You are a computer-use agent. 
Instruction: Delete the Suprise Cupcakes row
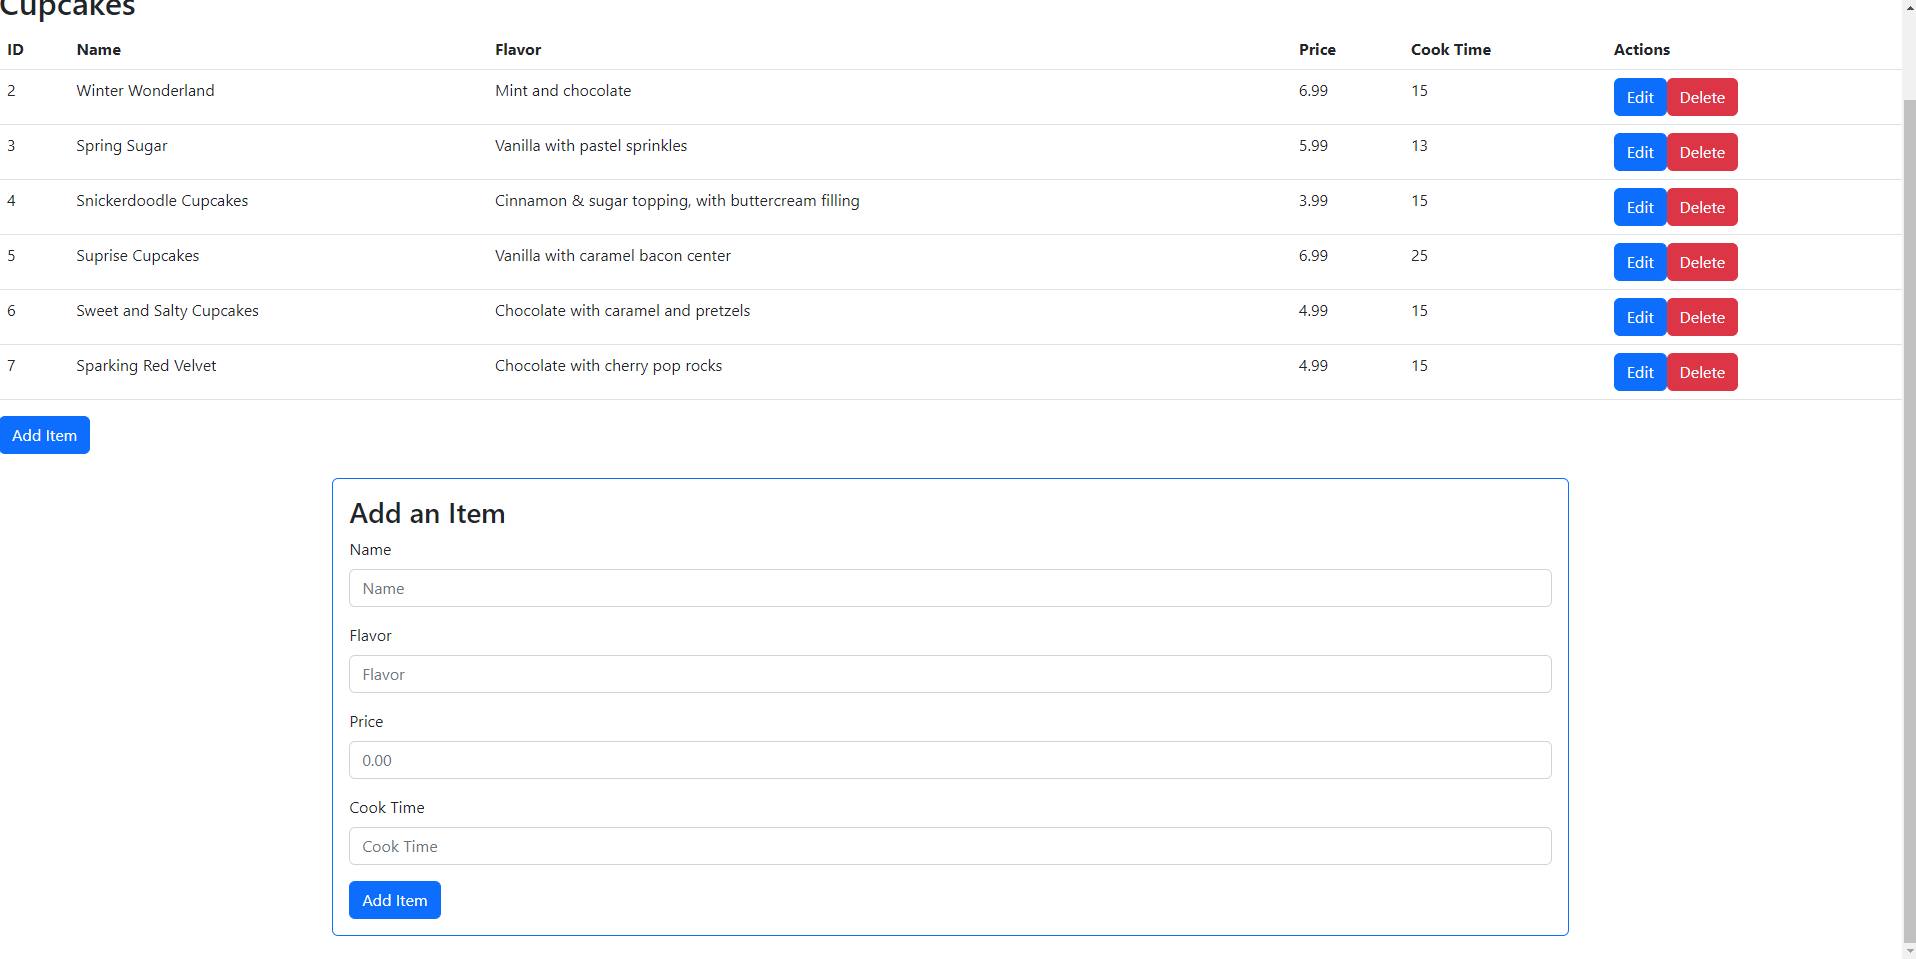click(x=1701, y=262)
